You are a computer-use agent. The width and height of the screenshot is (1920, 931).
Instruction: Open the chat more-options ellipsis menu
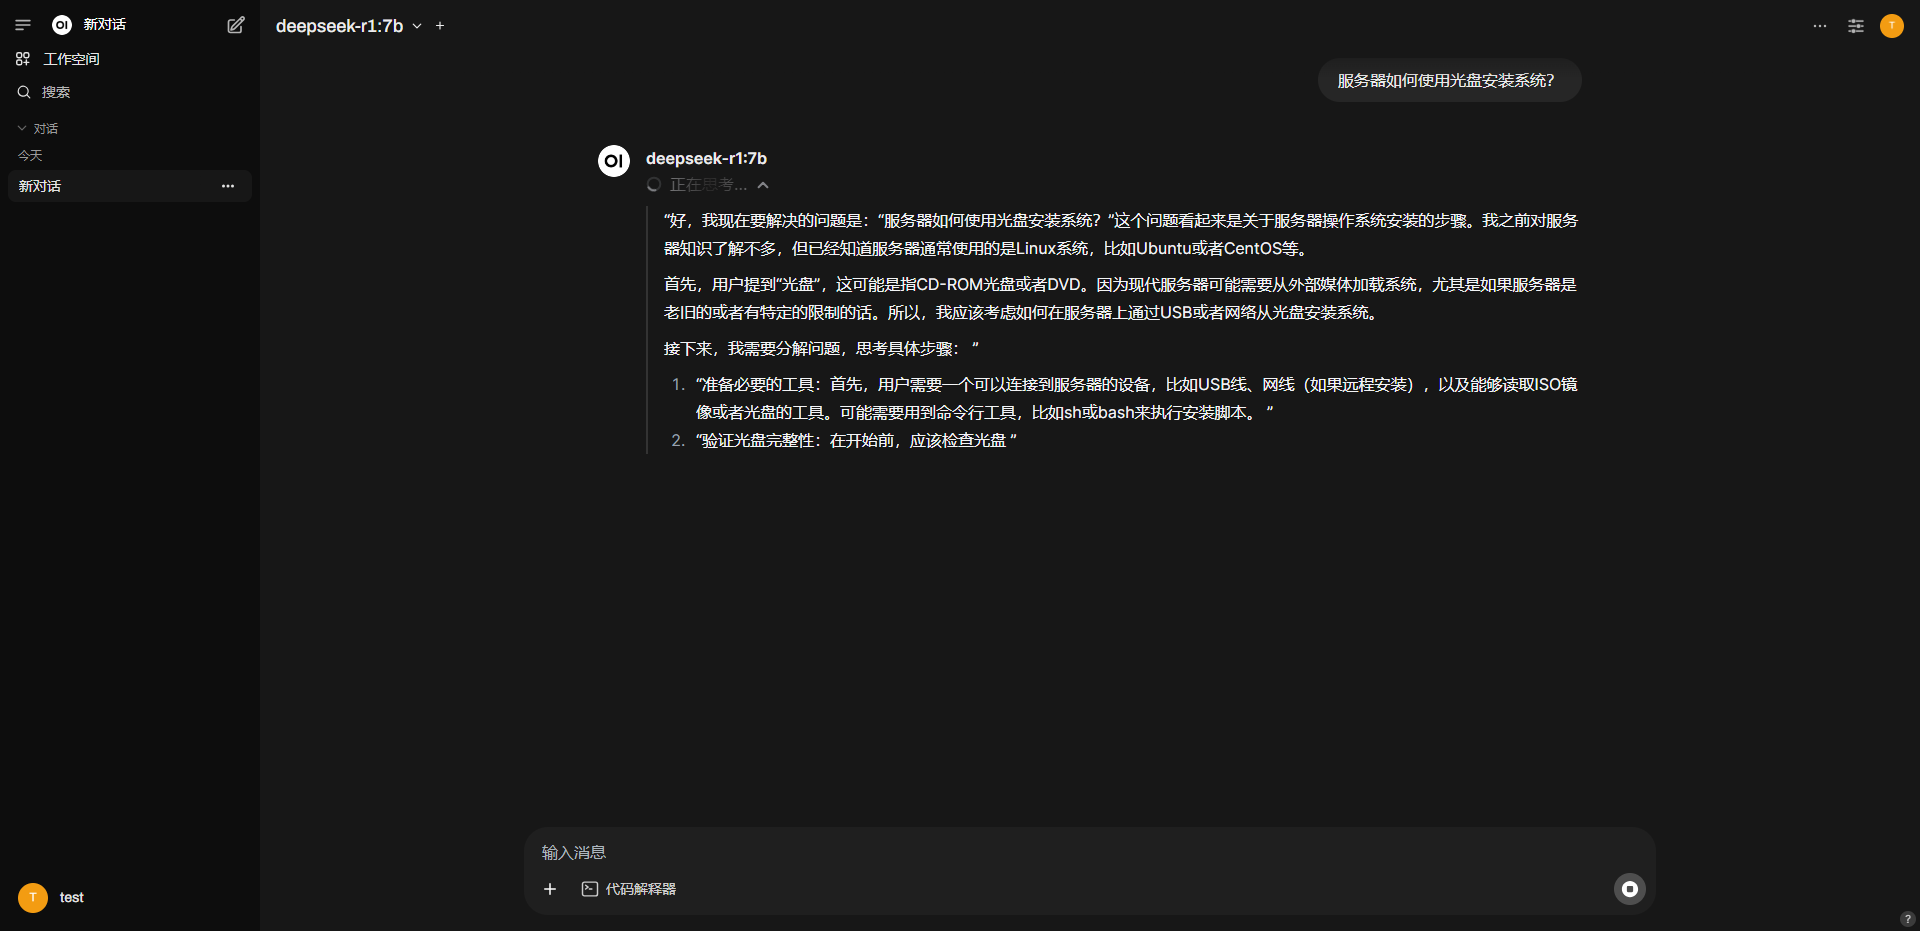tap(1820, 26)
